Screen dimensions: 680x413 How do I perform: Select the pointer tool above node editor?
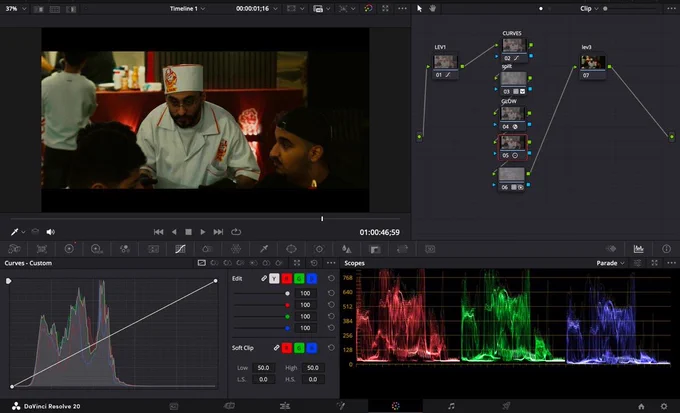(419, 8)
